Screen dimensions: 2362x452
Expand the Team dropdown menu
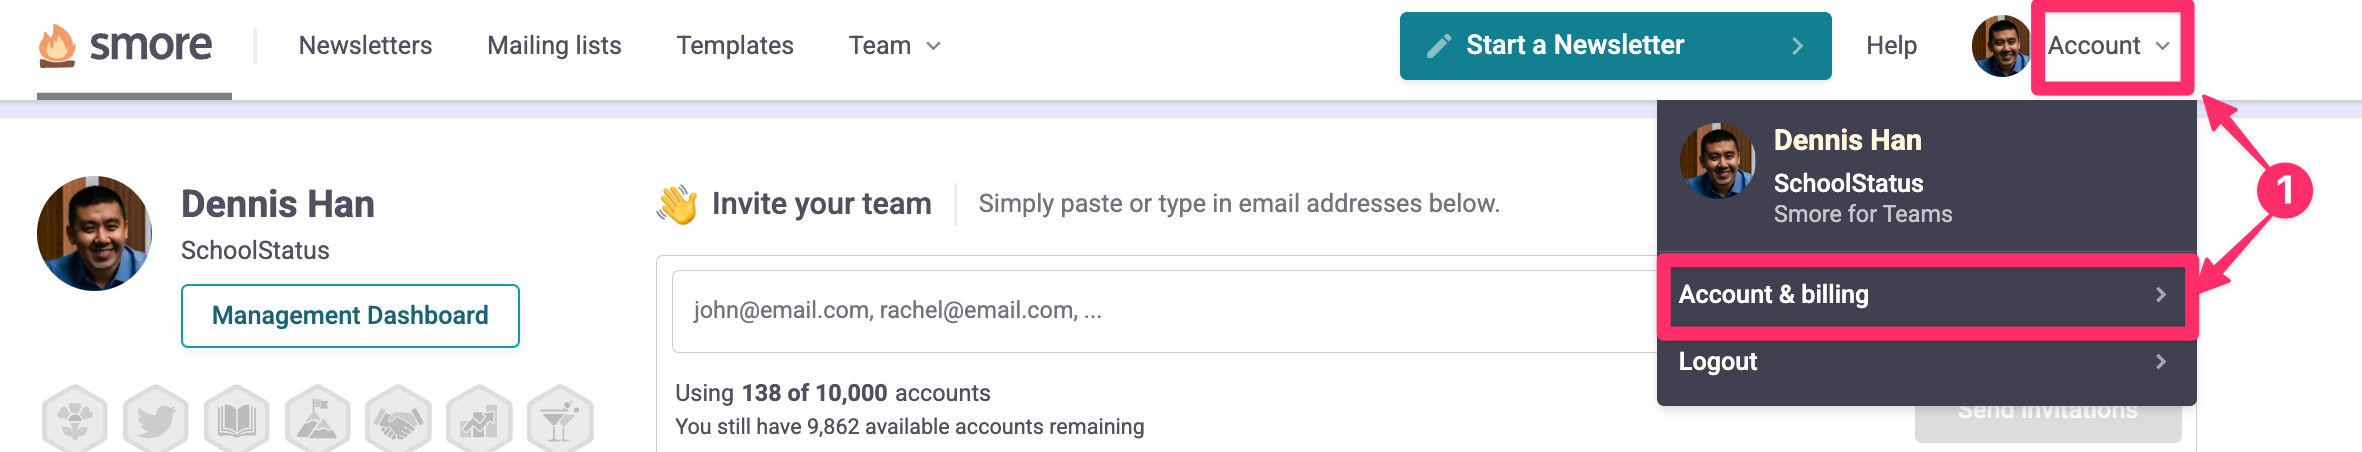tap(894, 46)
